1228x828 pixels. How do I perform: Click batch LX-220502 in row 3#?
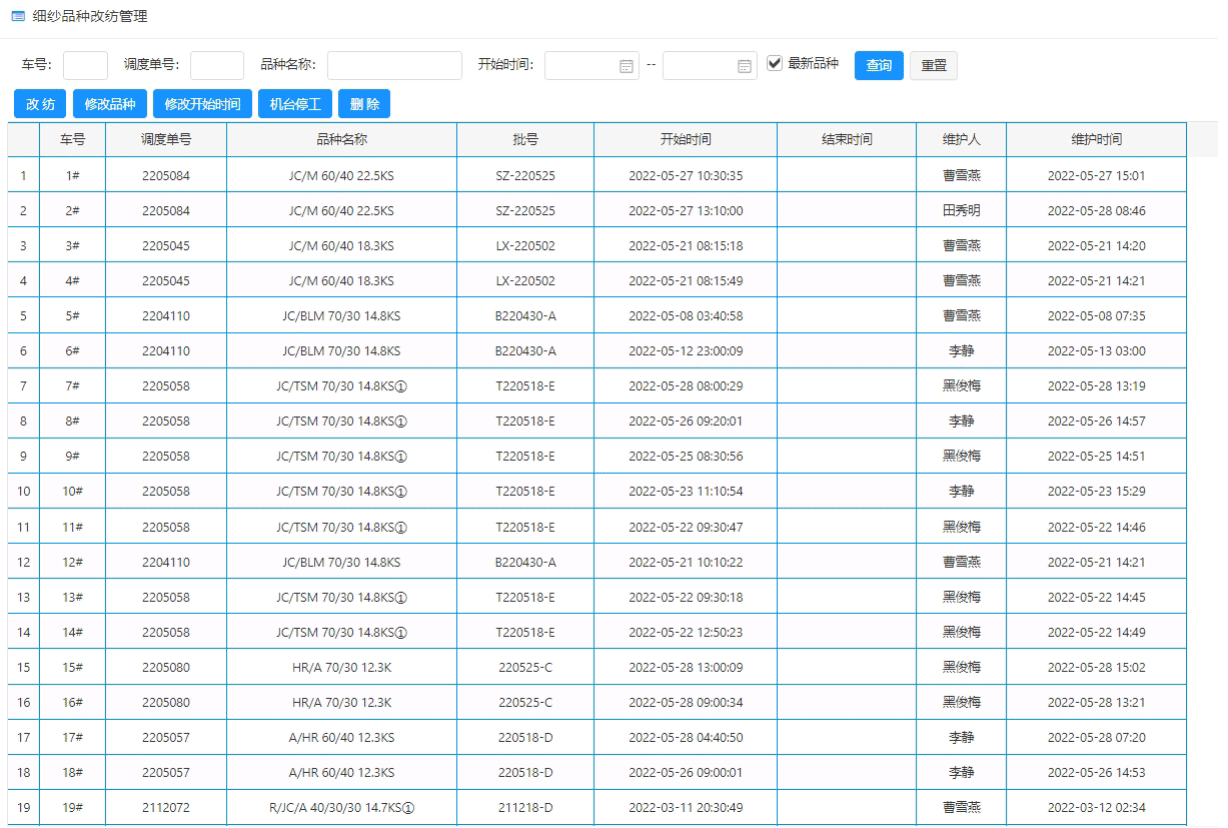click(525, 245)
